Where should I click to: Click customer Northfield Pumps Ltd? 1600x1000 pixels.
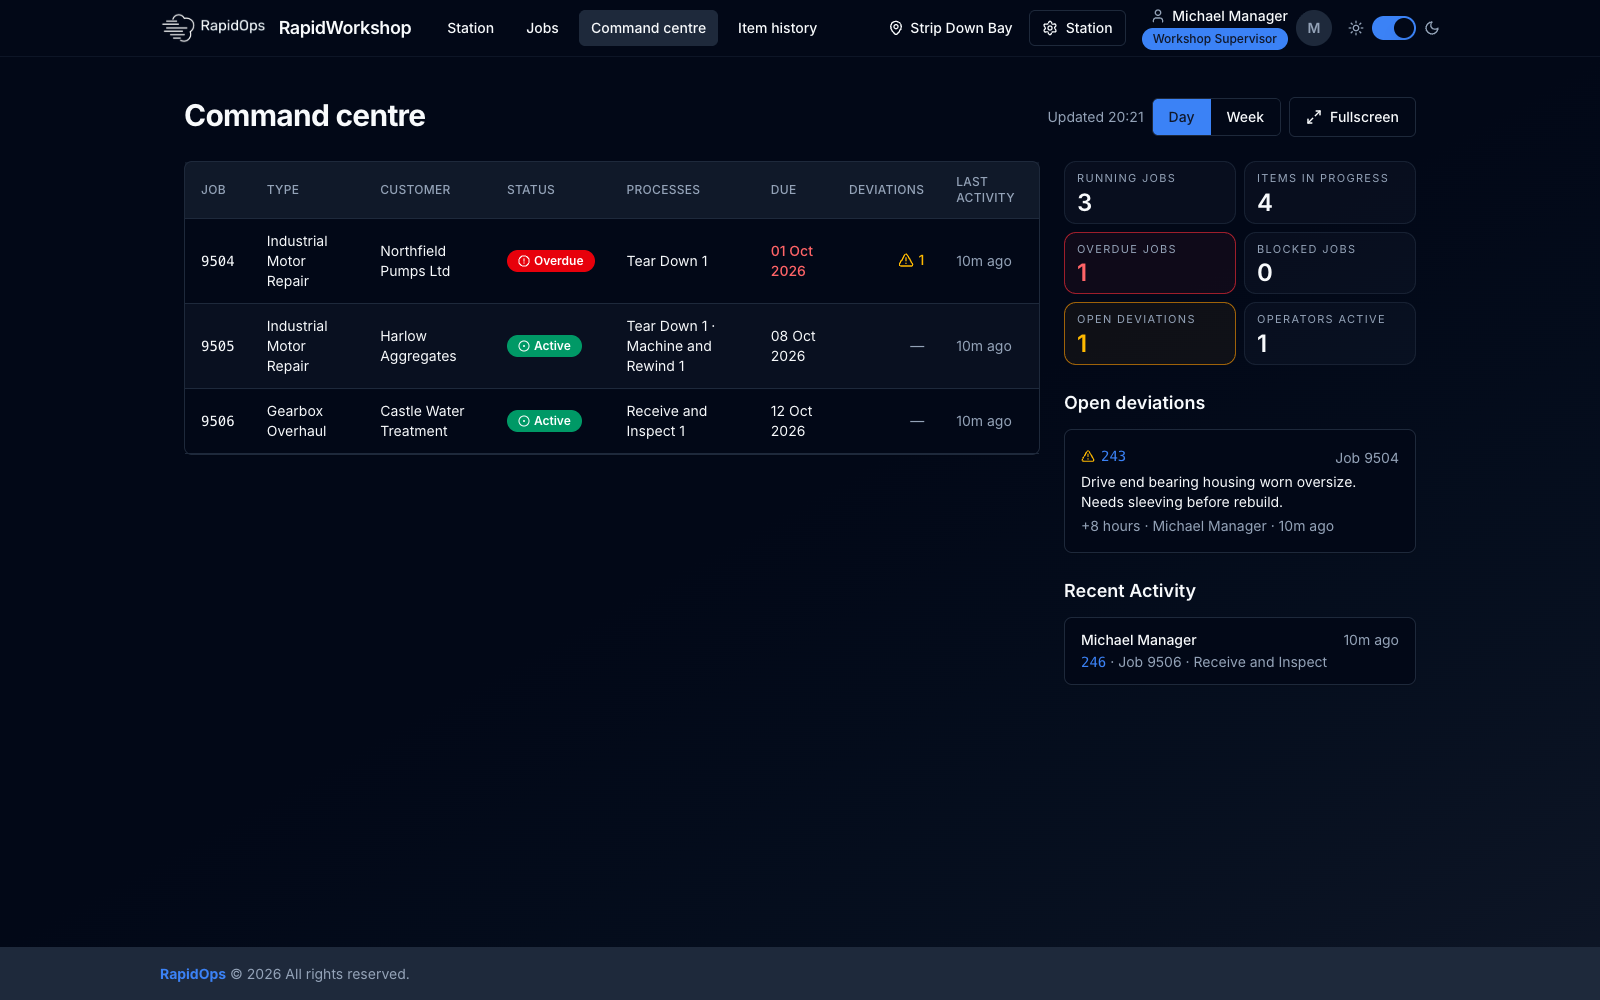(x=415, y=261)
